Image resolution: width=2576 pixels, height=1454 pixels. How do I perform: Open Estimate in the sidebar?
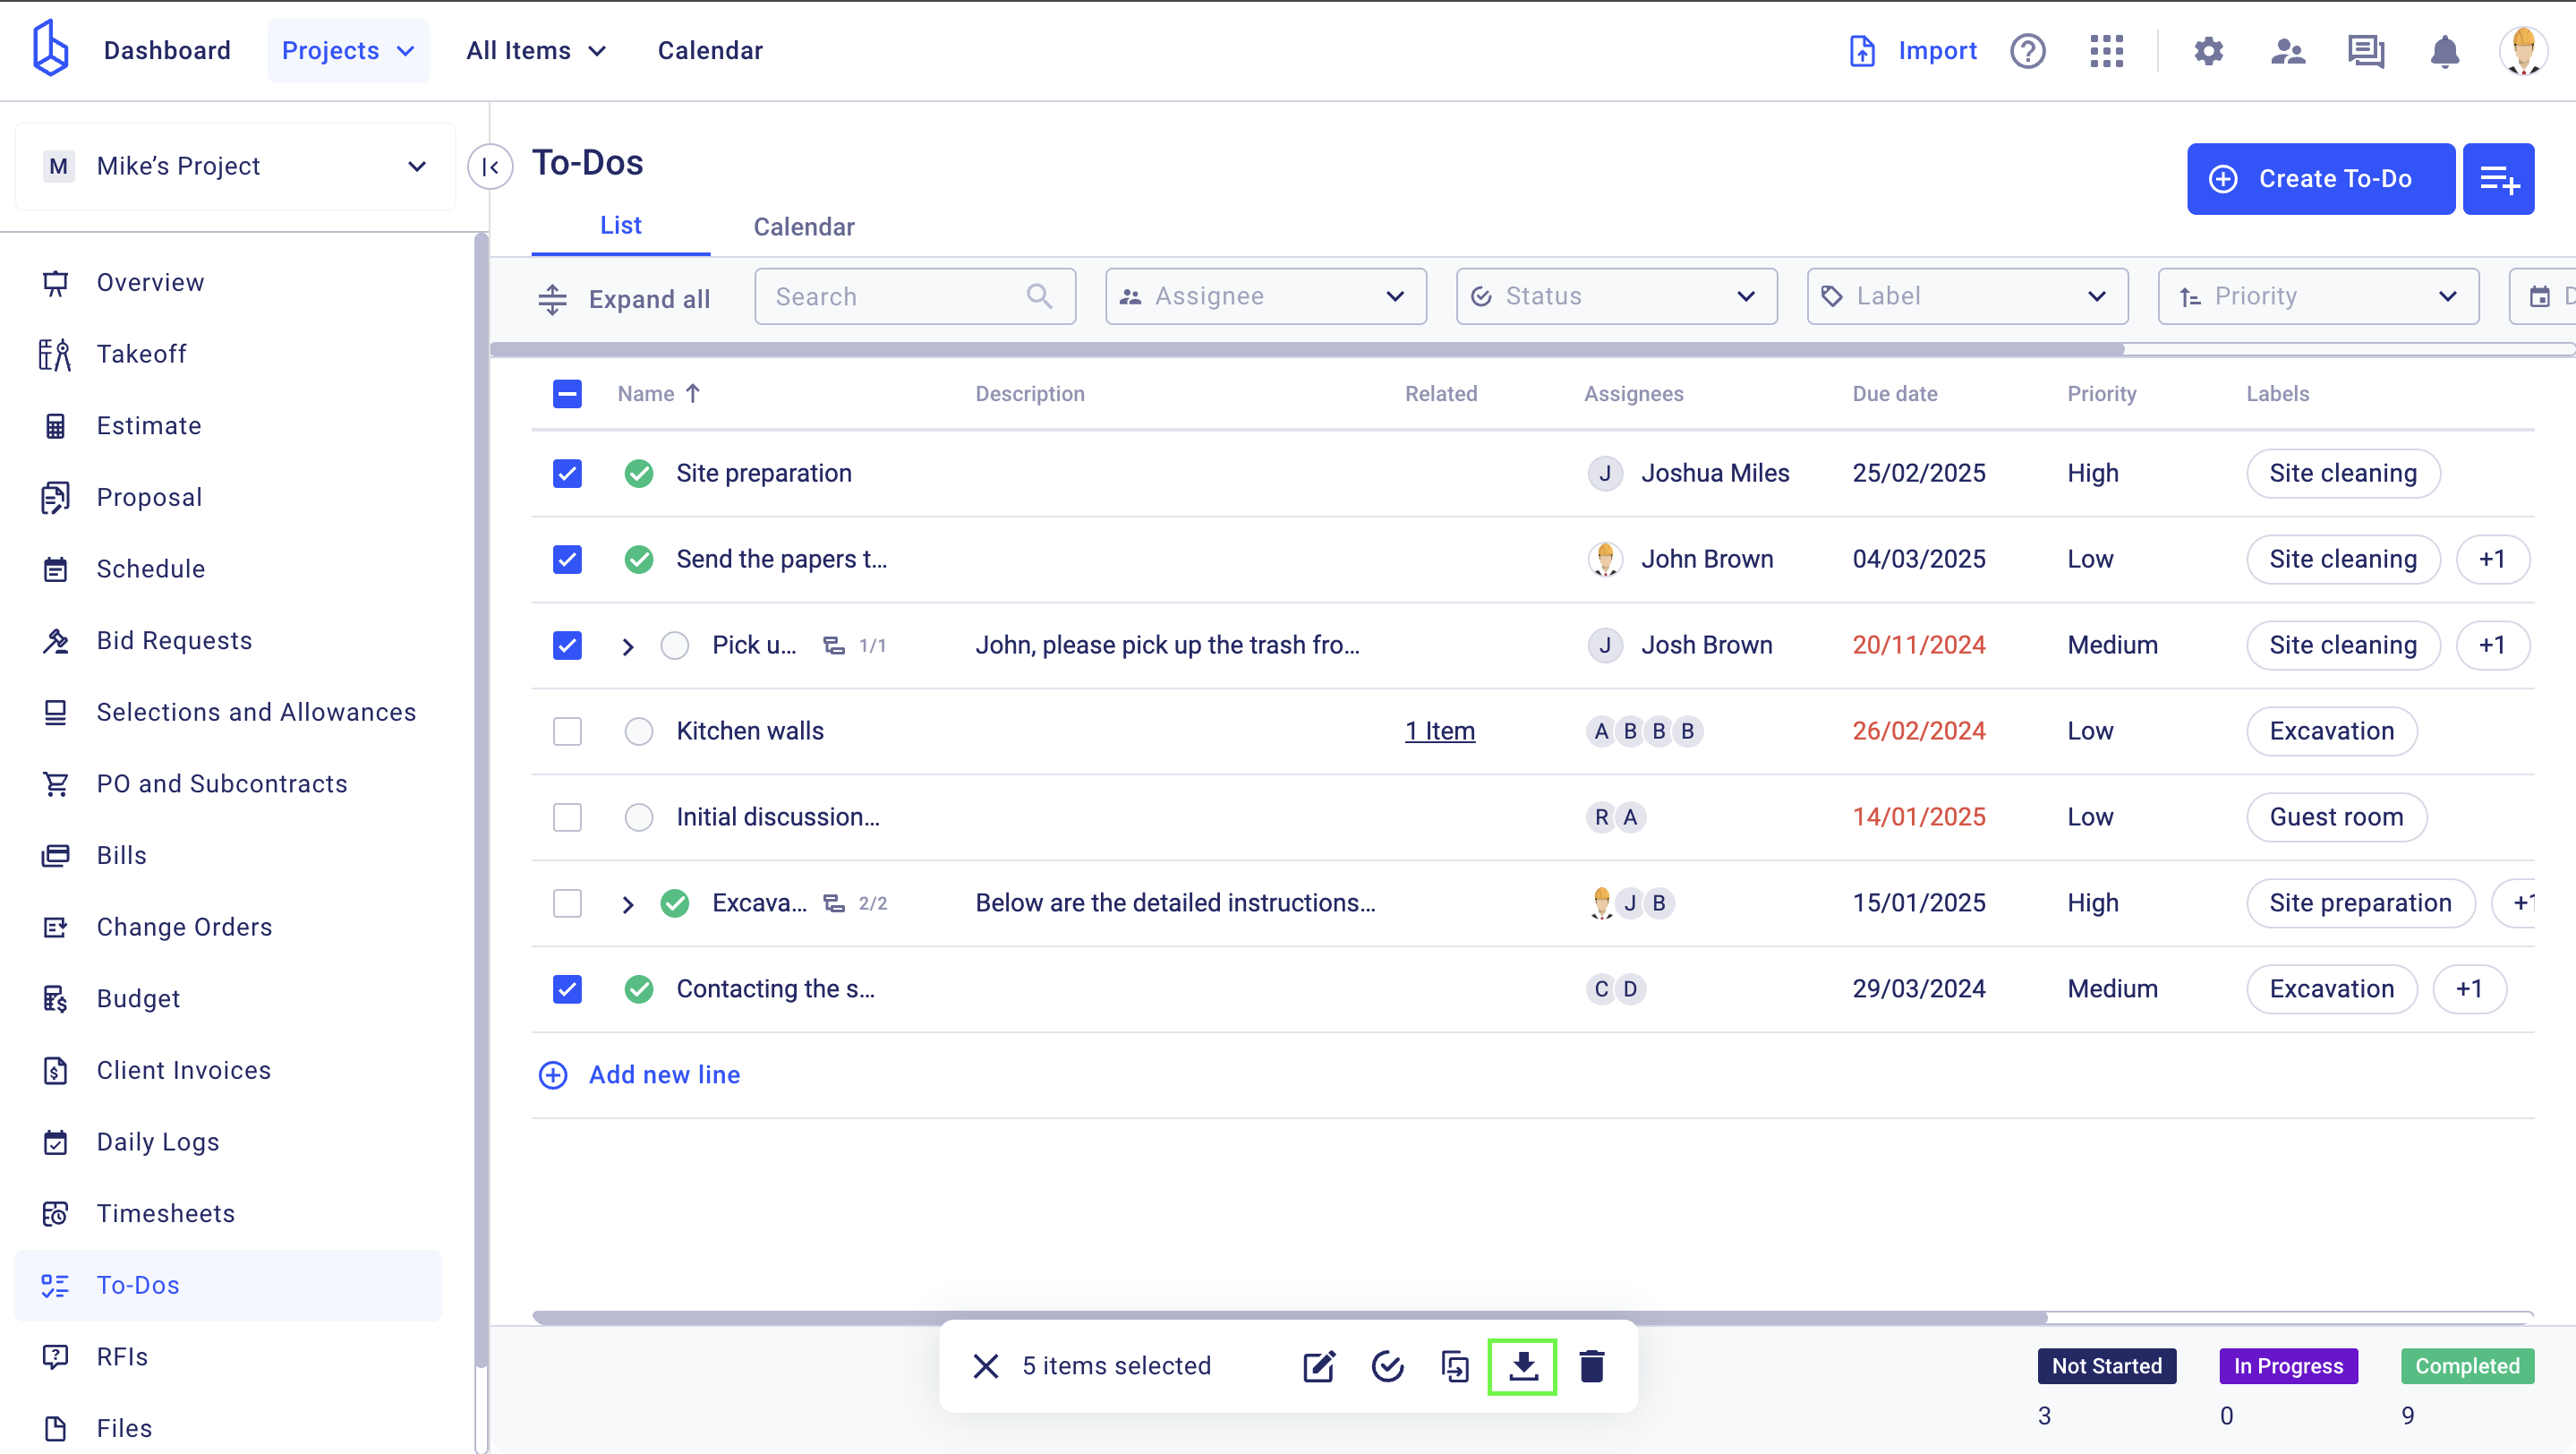228,426
